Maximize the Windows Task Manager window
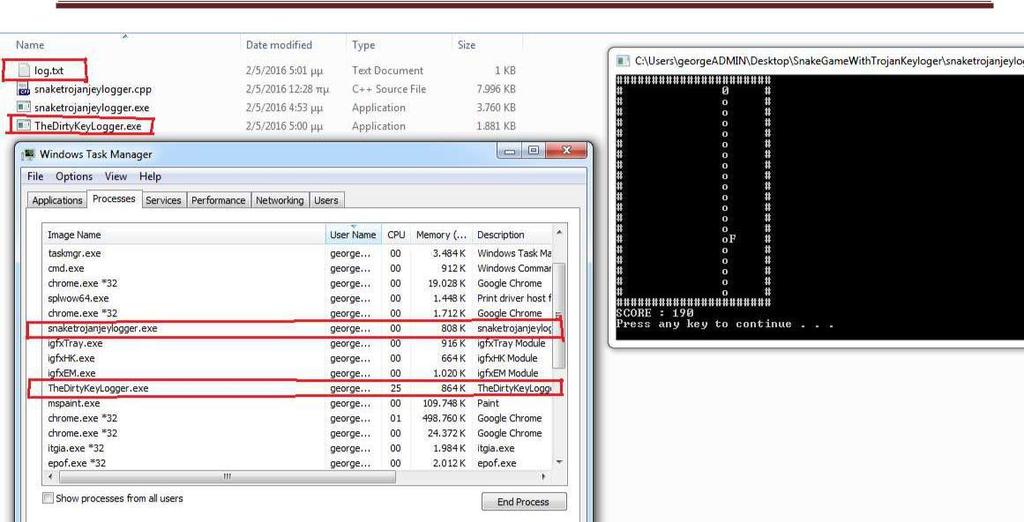The width and height of the screenshot is (1024, 522). (x=533, y=151)
